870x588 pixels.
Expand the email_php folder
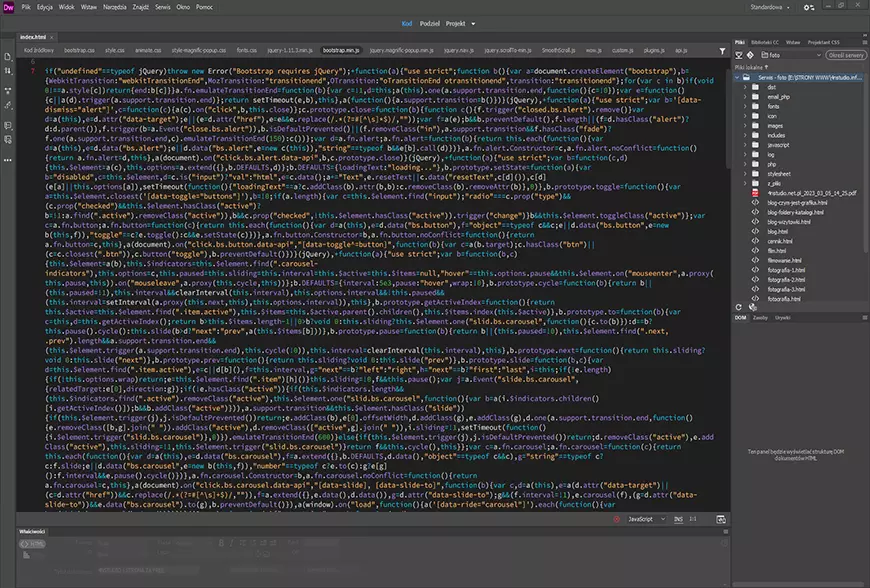(x=745, y=97)
